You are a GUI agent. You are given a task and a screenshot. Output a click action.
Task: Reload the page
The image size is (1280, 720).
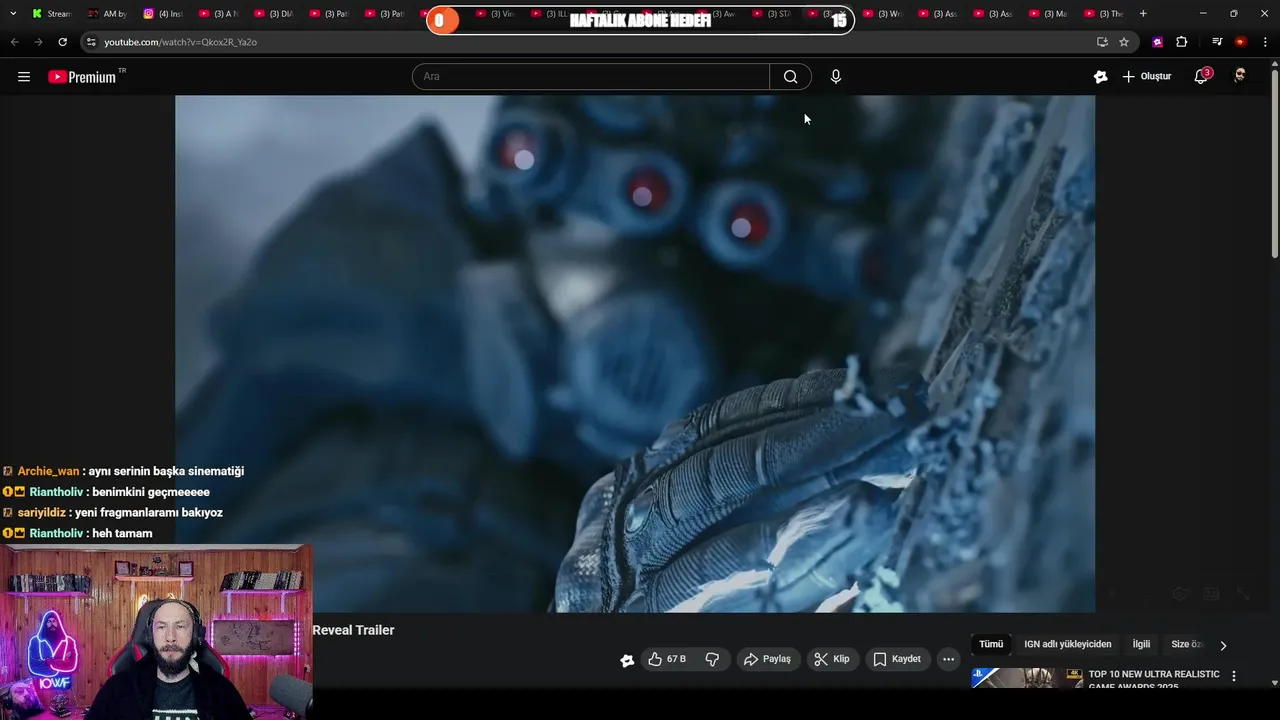(x=62, y=42)
